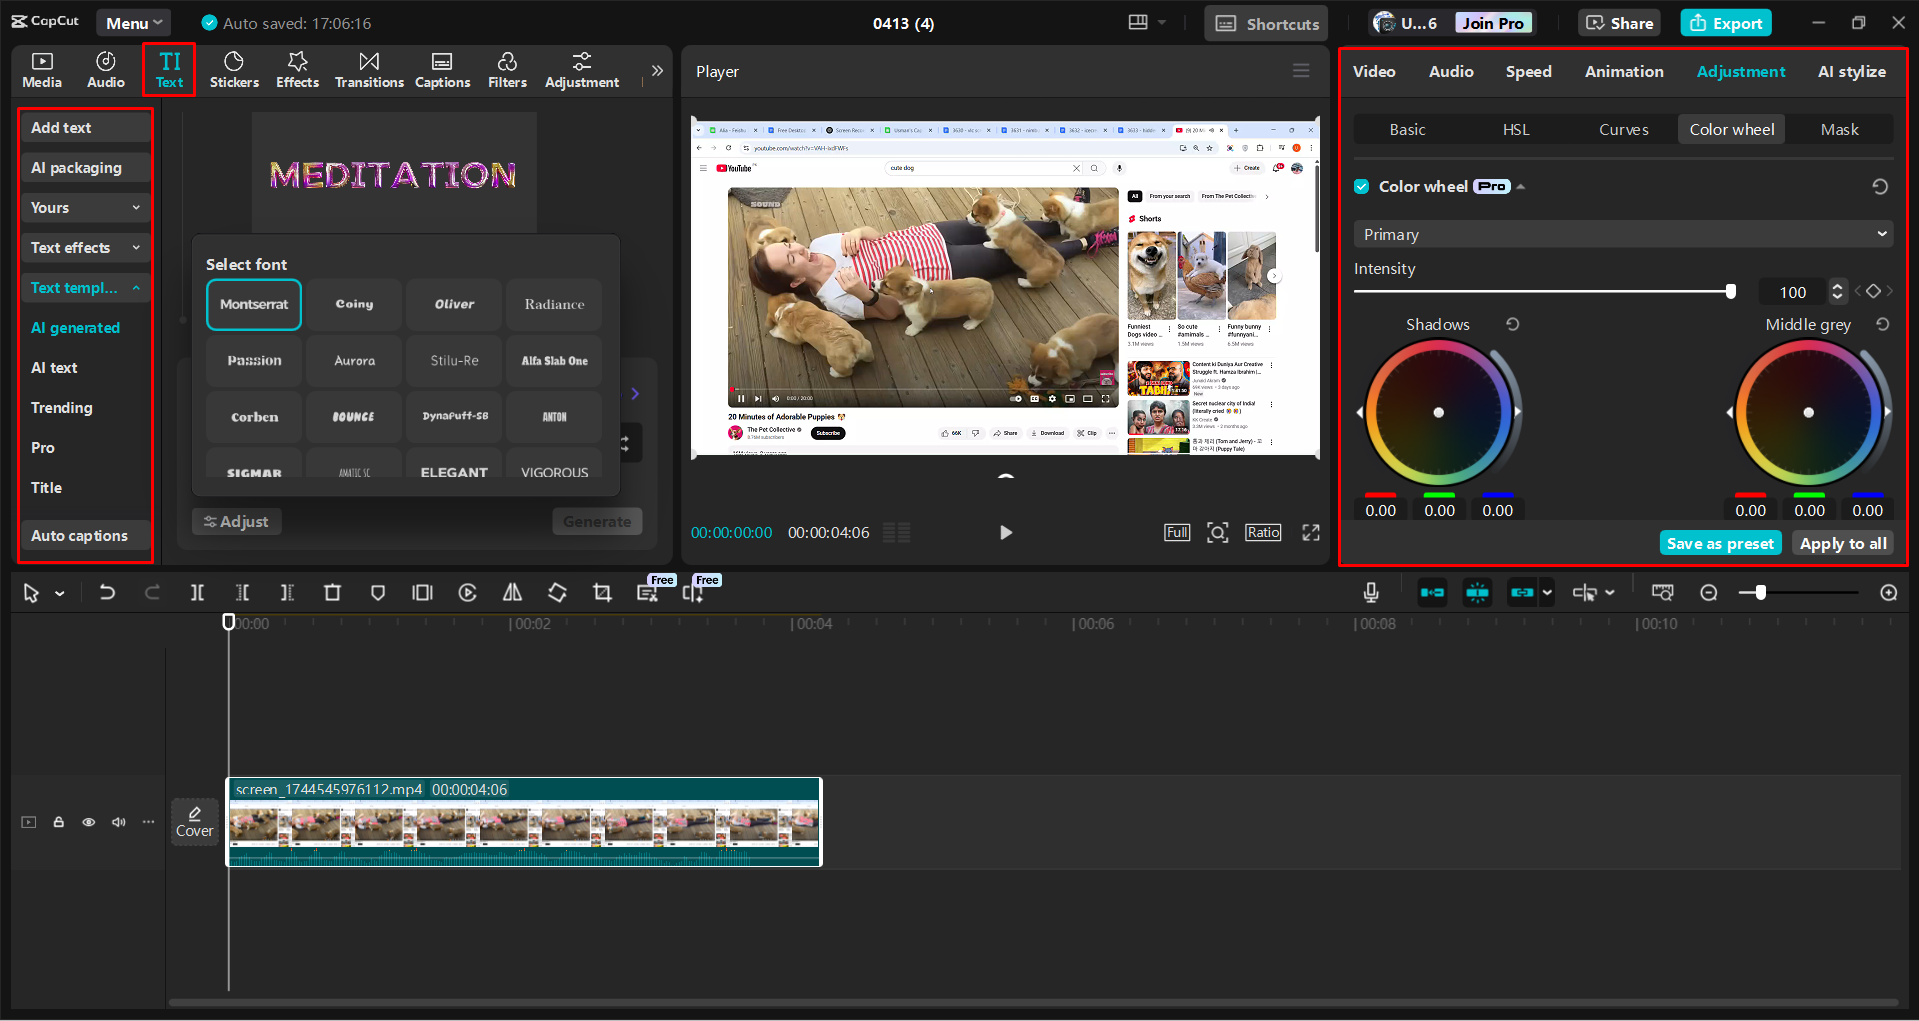Select the Mirror tool above the timeline

[512, 592]
